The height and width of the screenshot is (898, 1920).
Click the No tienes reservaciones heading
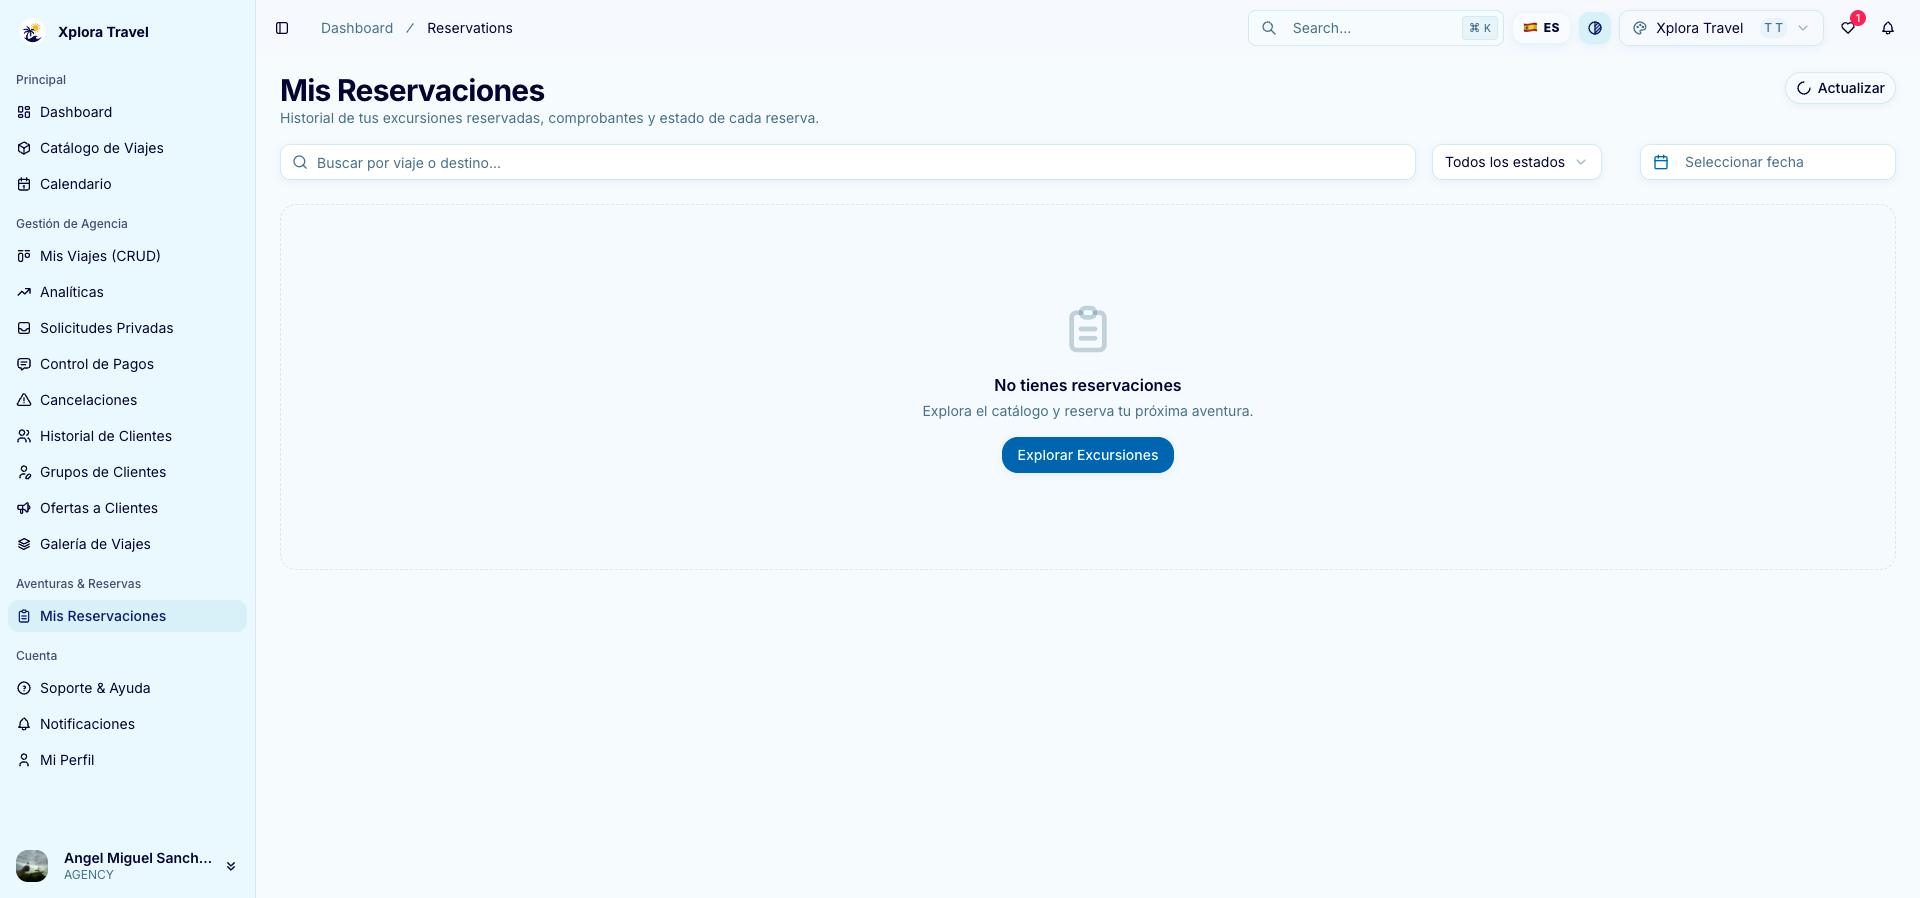pyautogui.click(x=1087, y=385)
